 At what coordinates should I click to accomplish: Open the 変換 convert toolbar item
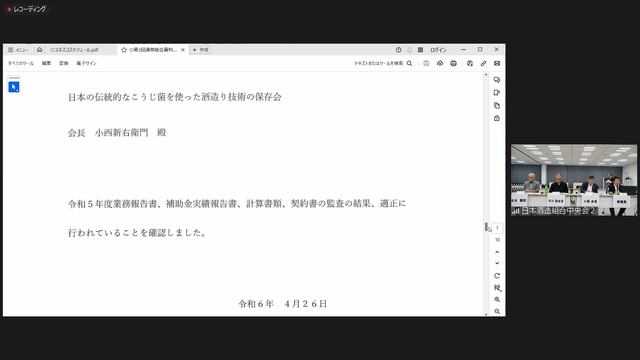[x=64, y=63]
